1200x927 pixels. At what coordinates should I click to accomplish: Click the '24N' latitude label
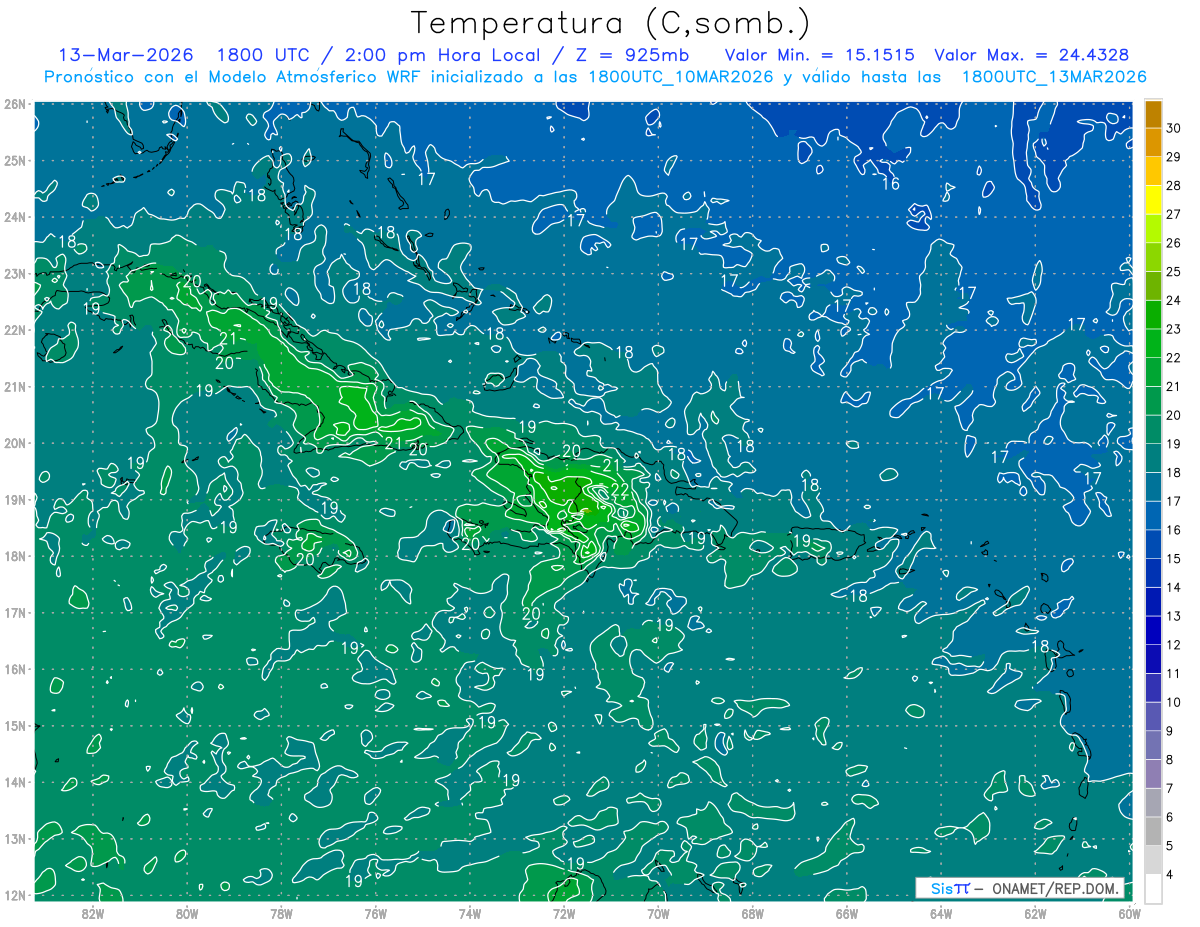tap(14, 217)
